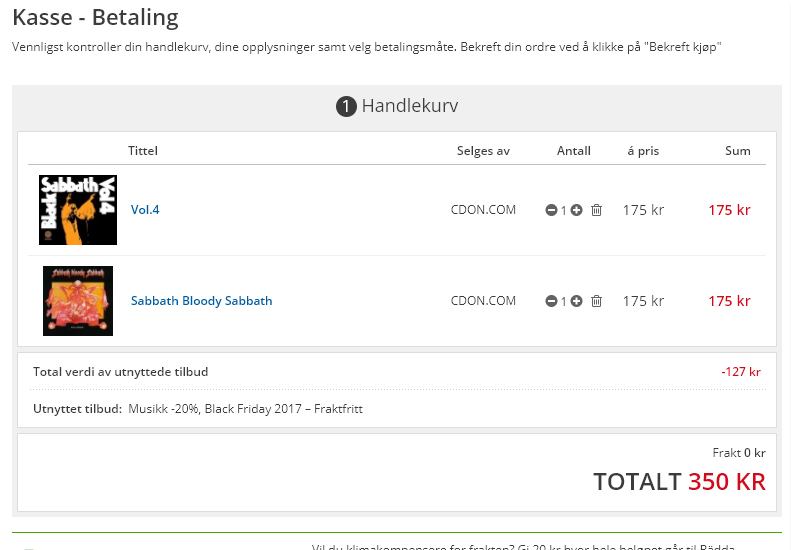Screen dimensions: 791x550
Task: Click the TOTALT 350 KR amount
Action: click(679, 481)
